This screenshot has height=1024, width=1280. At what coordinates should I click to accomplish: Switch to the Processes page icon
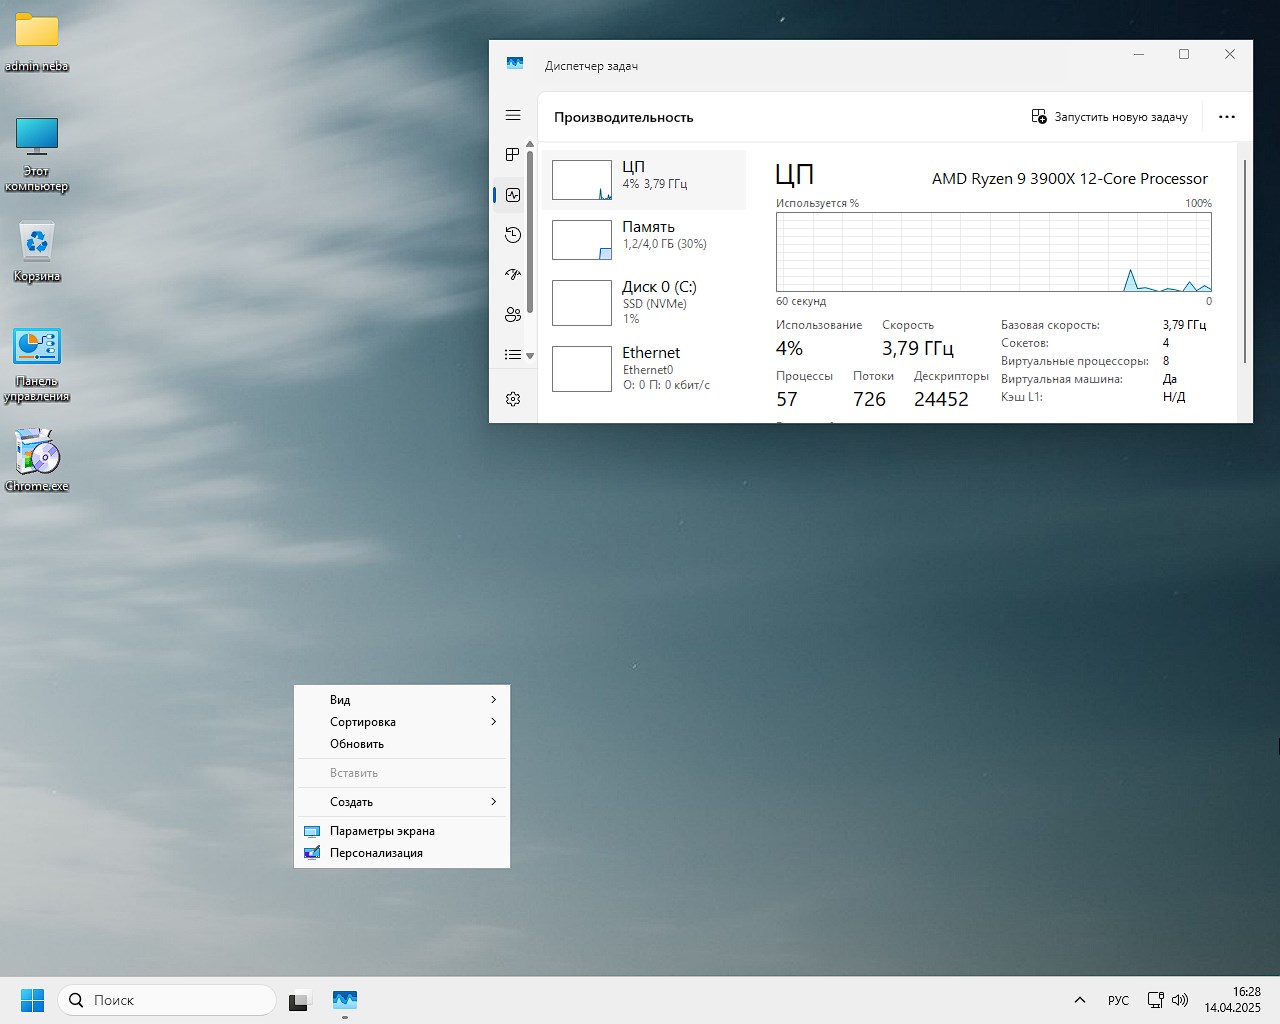pyautogui.click(x=513, y=155)
